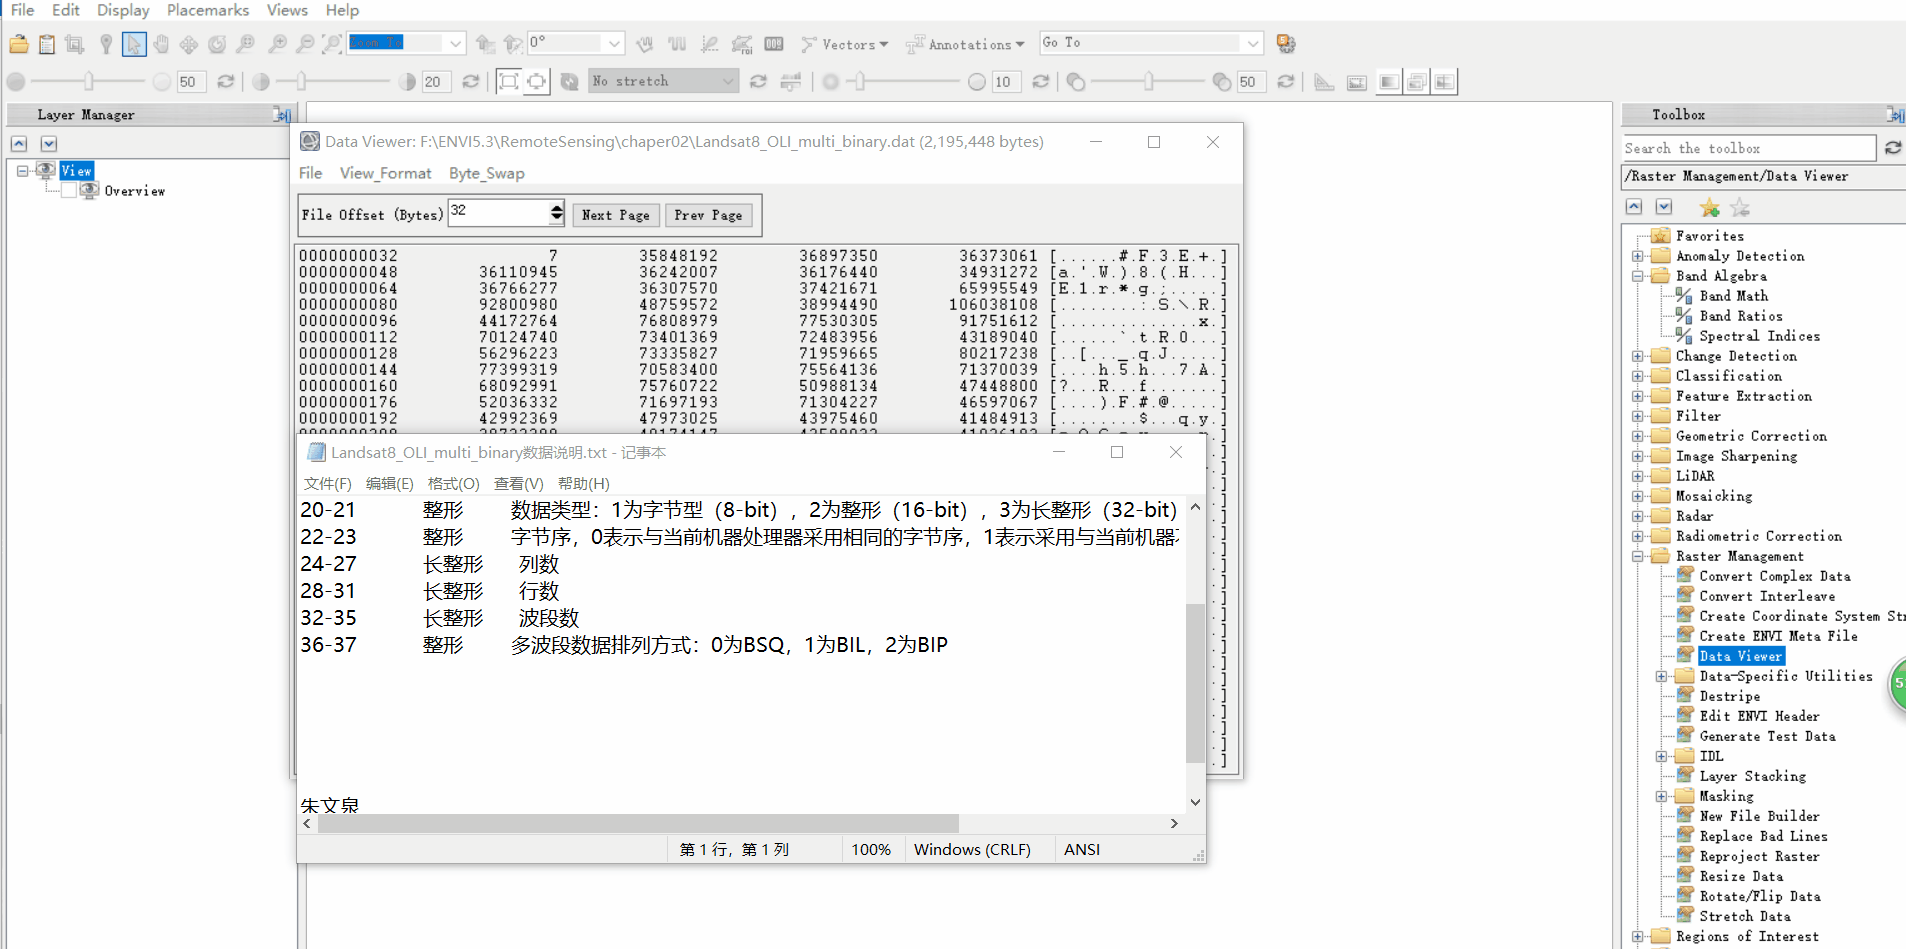
Task: Click the Portal view icon
Action: coord(1357,82)
